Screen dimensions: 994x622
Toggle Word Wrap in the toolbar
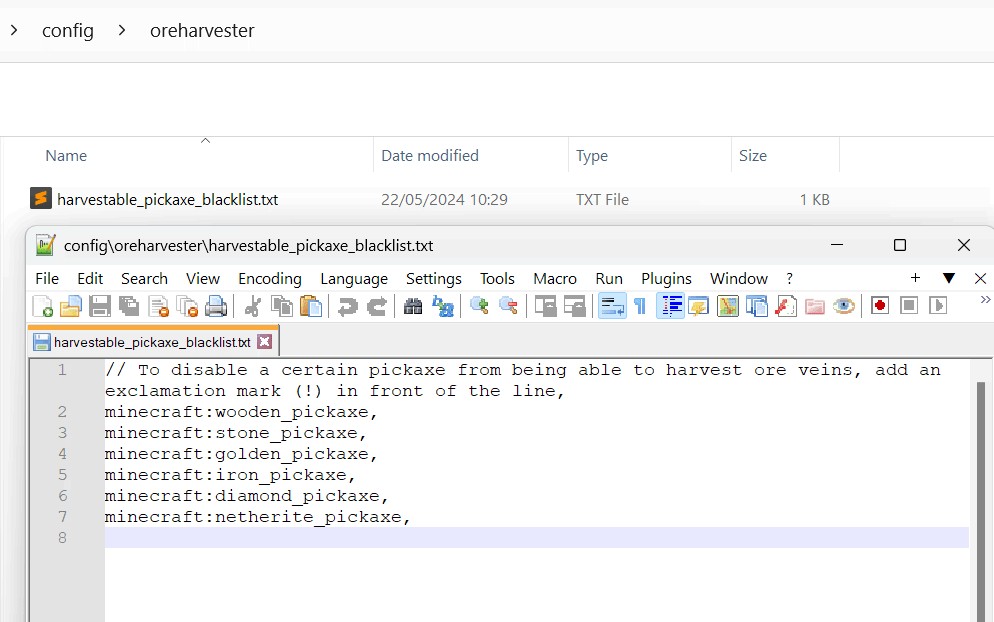(x=612, y=306)
